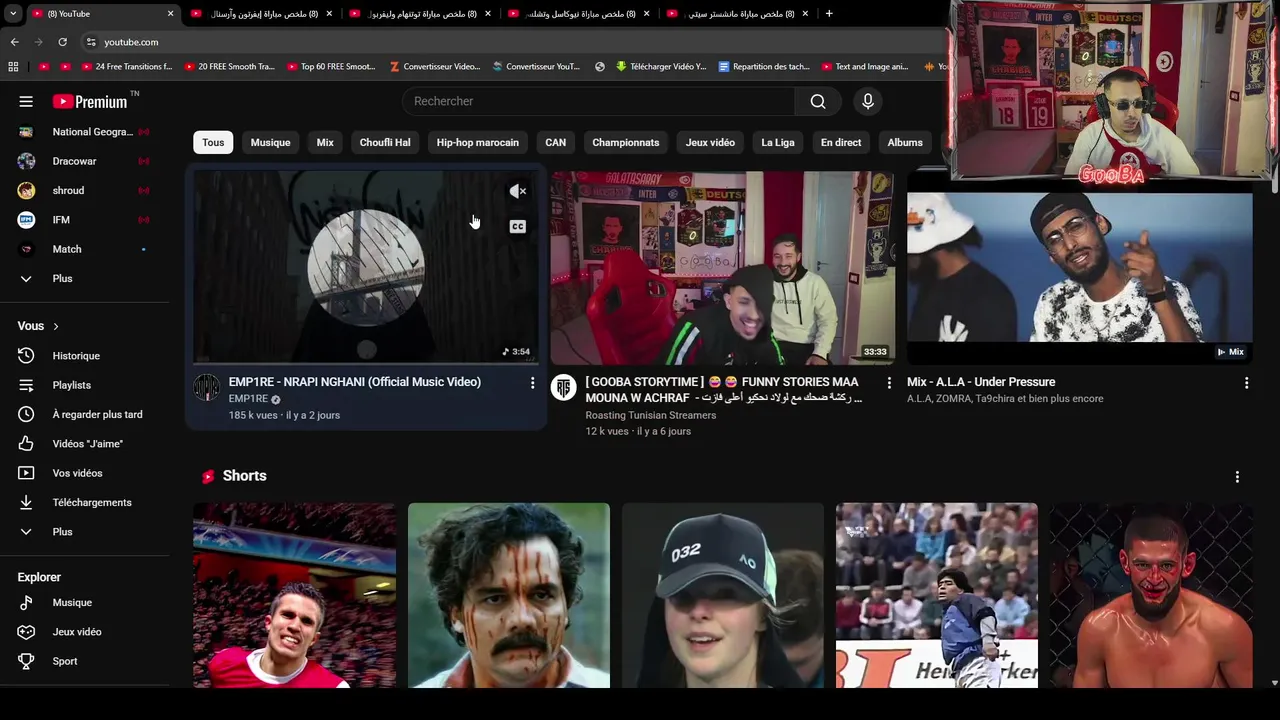Viewport: 1280px width, 720px height.
Task: Open the 032 cap short
Action: tap(723, 595)
